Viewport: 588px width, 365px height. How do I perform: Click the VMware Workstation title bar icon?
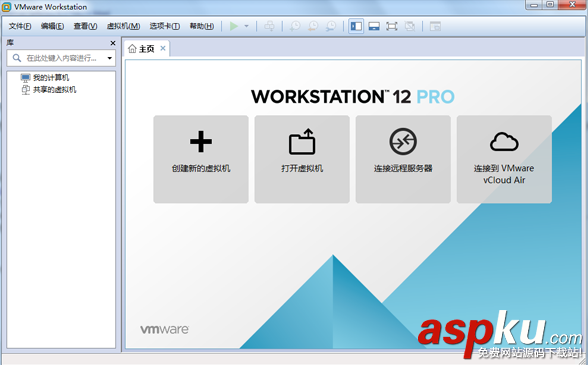coord(6,7)
